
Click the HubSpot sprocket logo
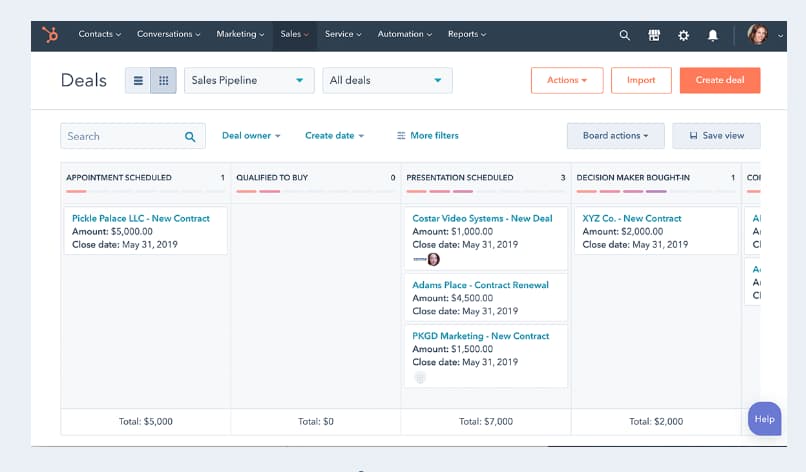coord(50,35)
